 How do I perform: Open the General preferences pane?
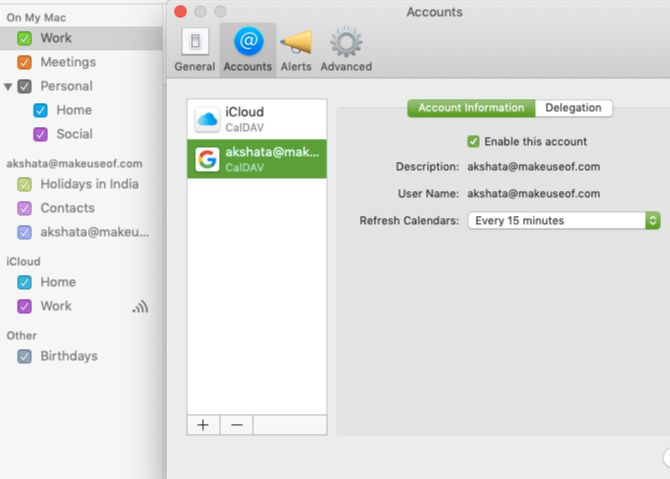coord(194,48)
